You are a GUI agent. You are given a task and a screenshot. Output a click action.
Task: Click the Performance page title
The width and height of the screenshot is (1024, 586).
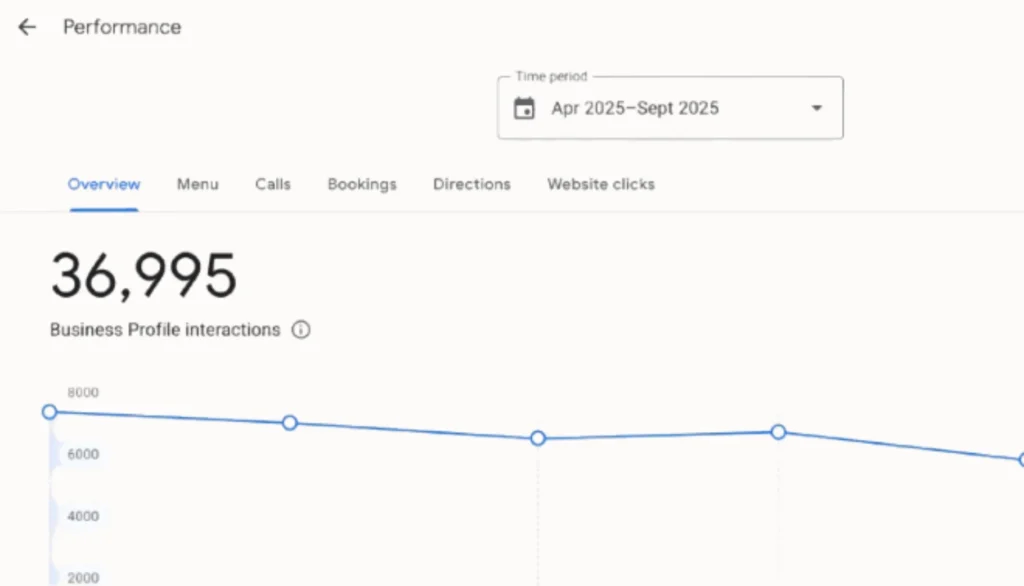point(122,27)
